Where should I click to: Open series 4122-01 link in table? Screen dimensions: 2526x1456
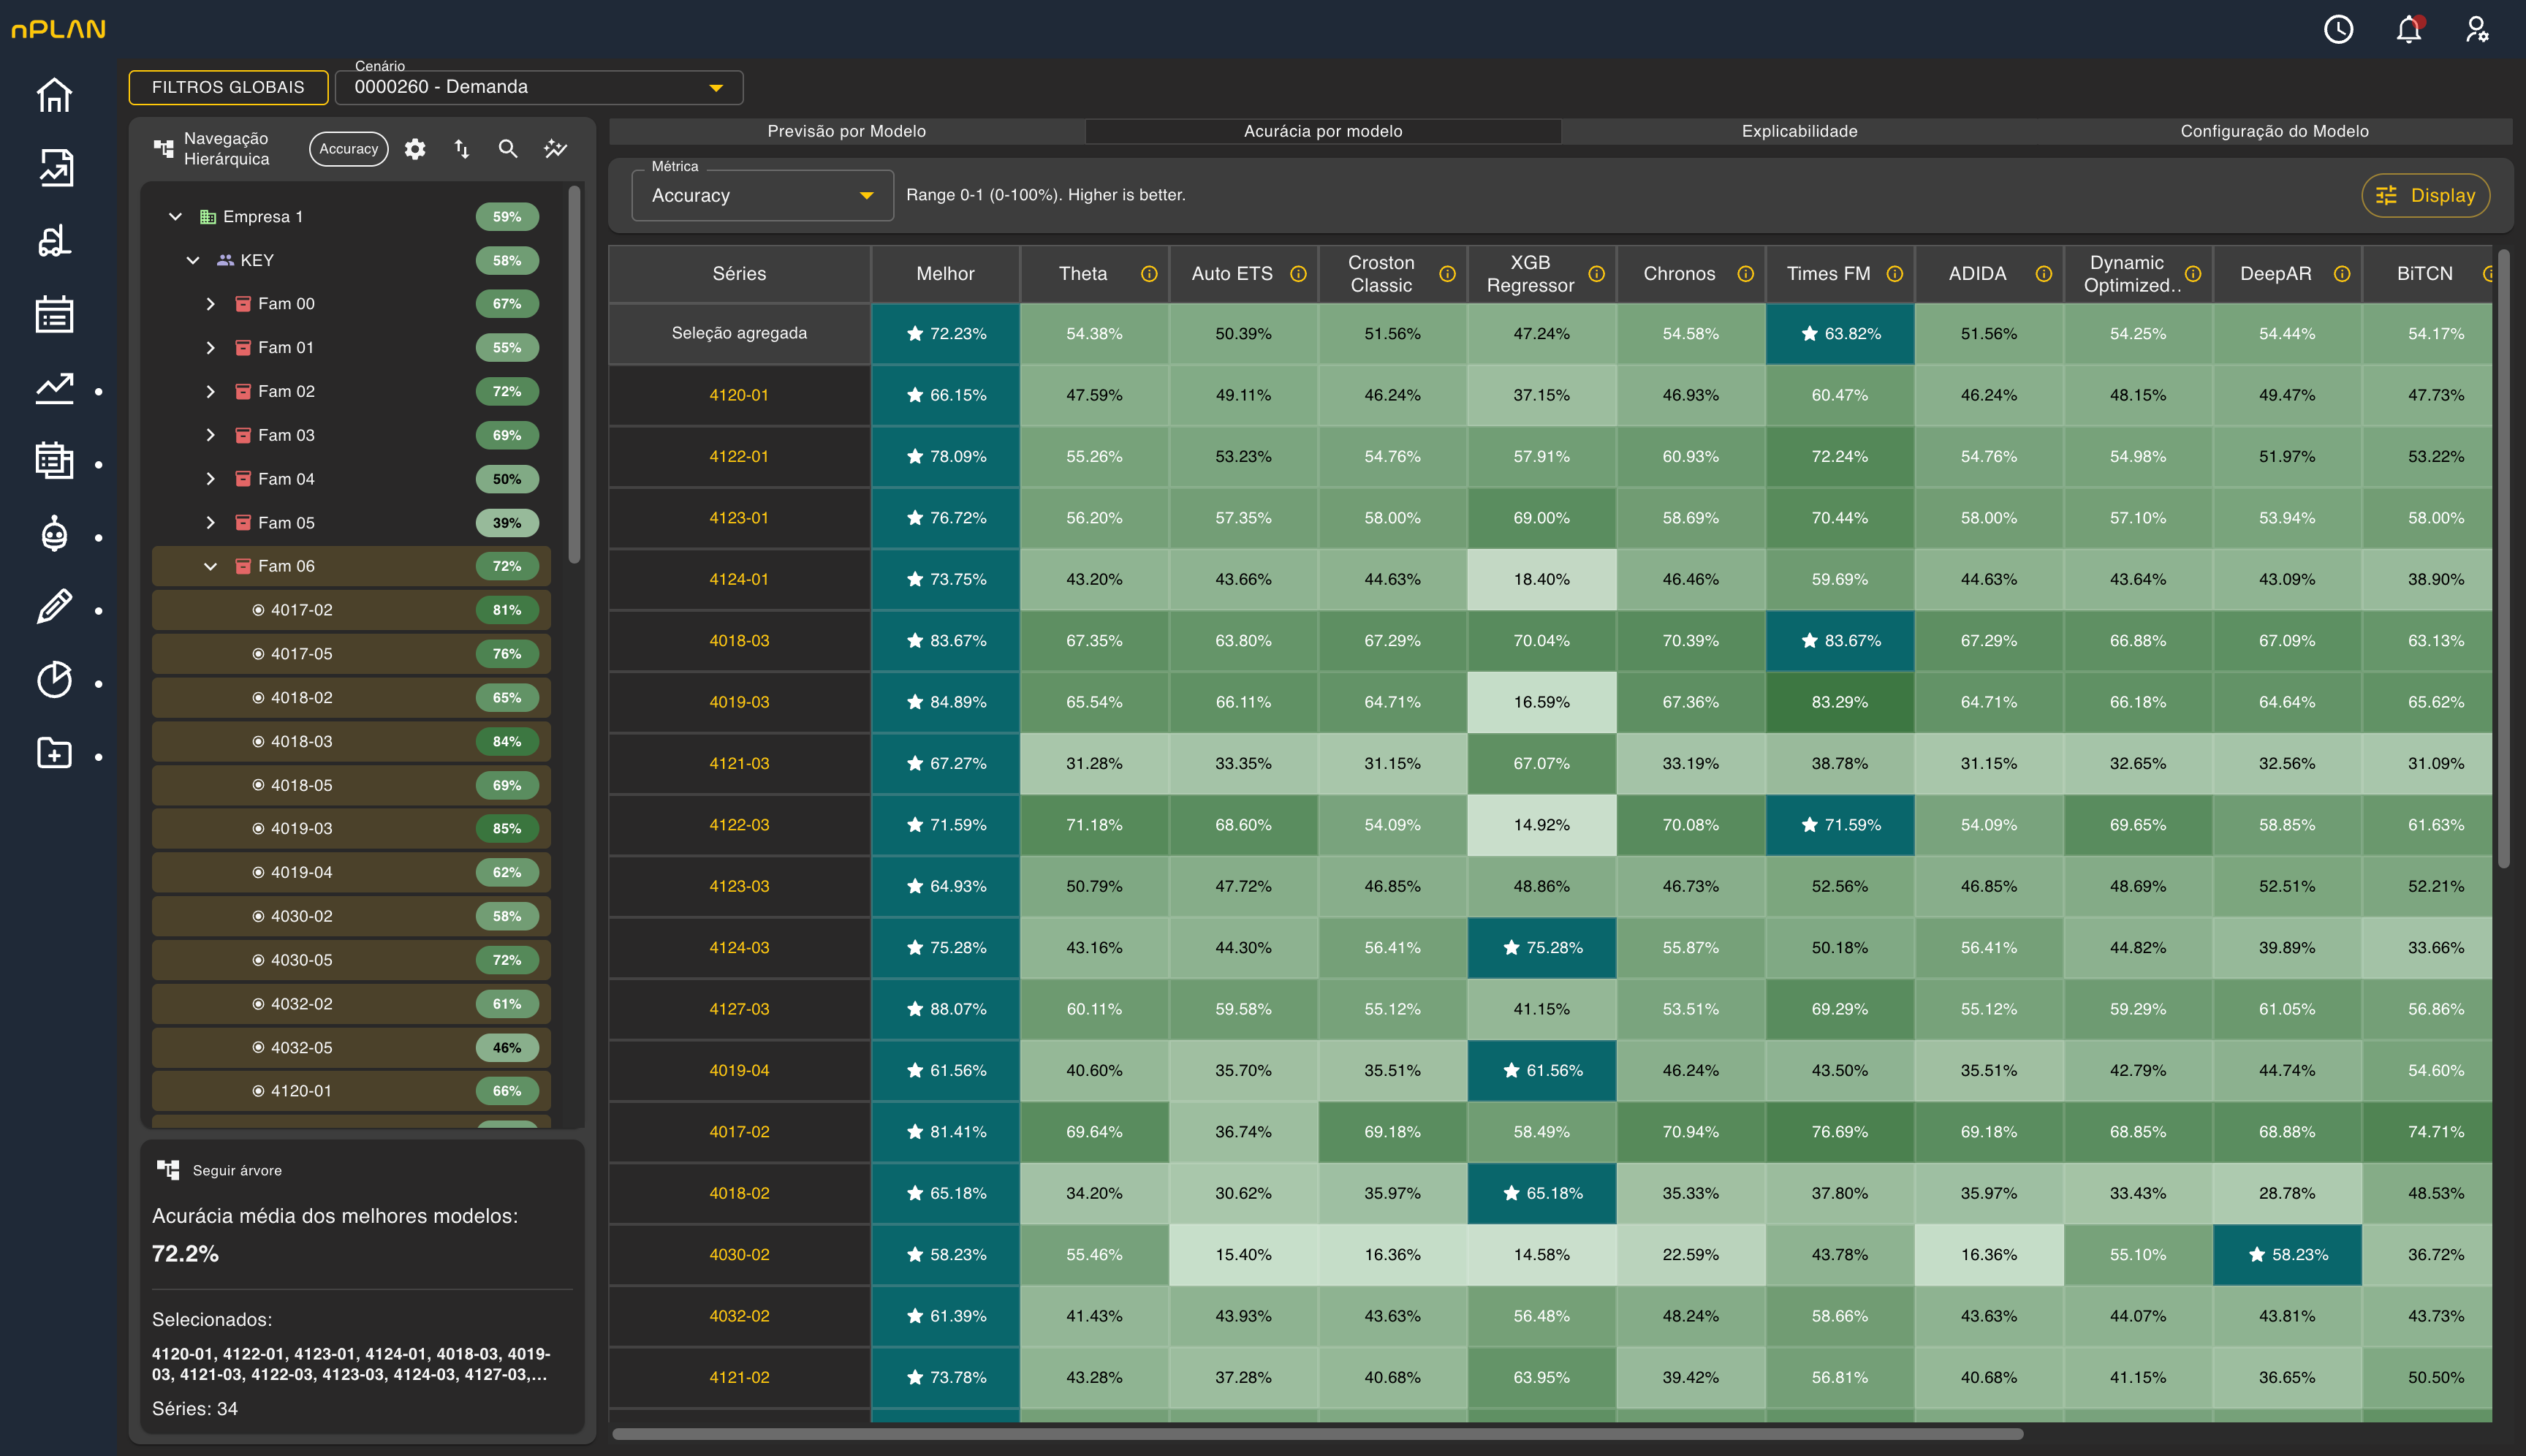(739, 456)
